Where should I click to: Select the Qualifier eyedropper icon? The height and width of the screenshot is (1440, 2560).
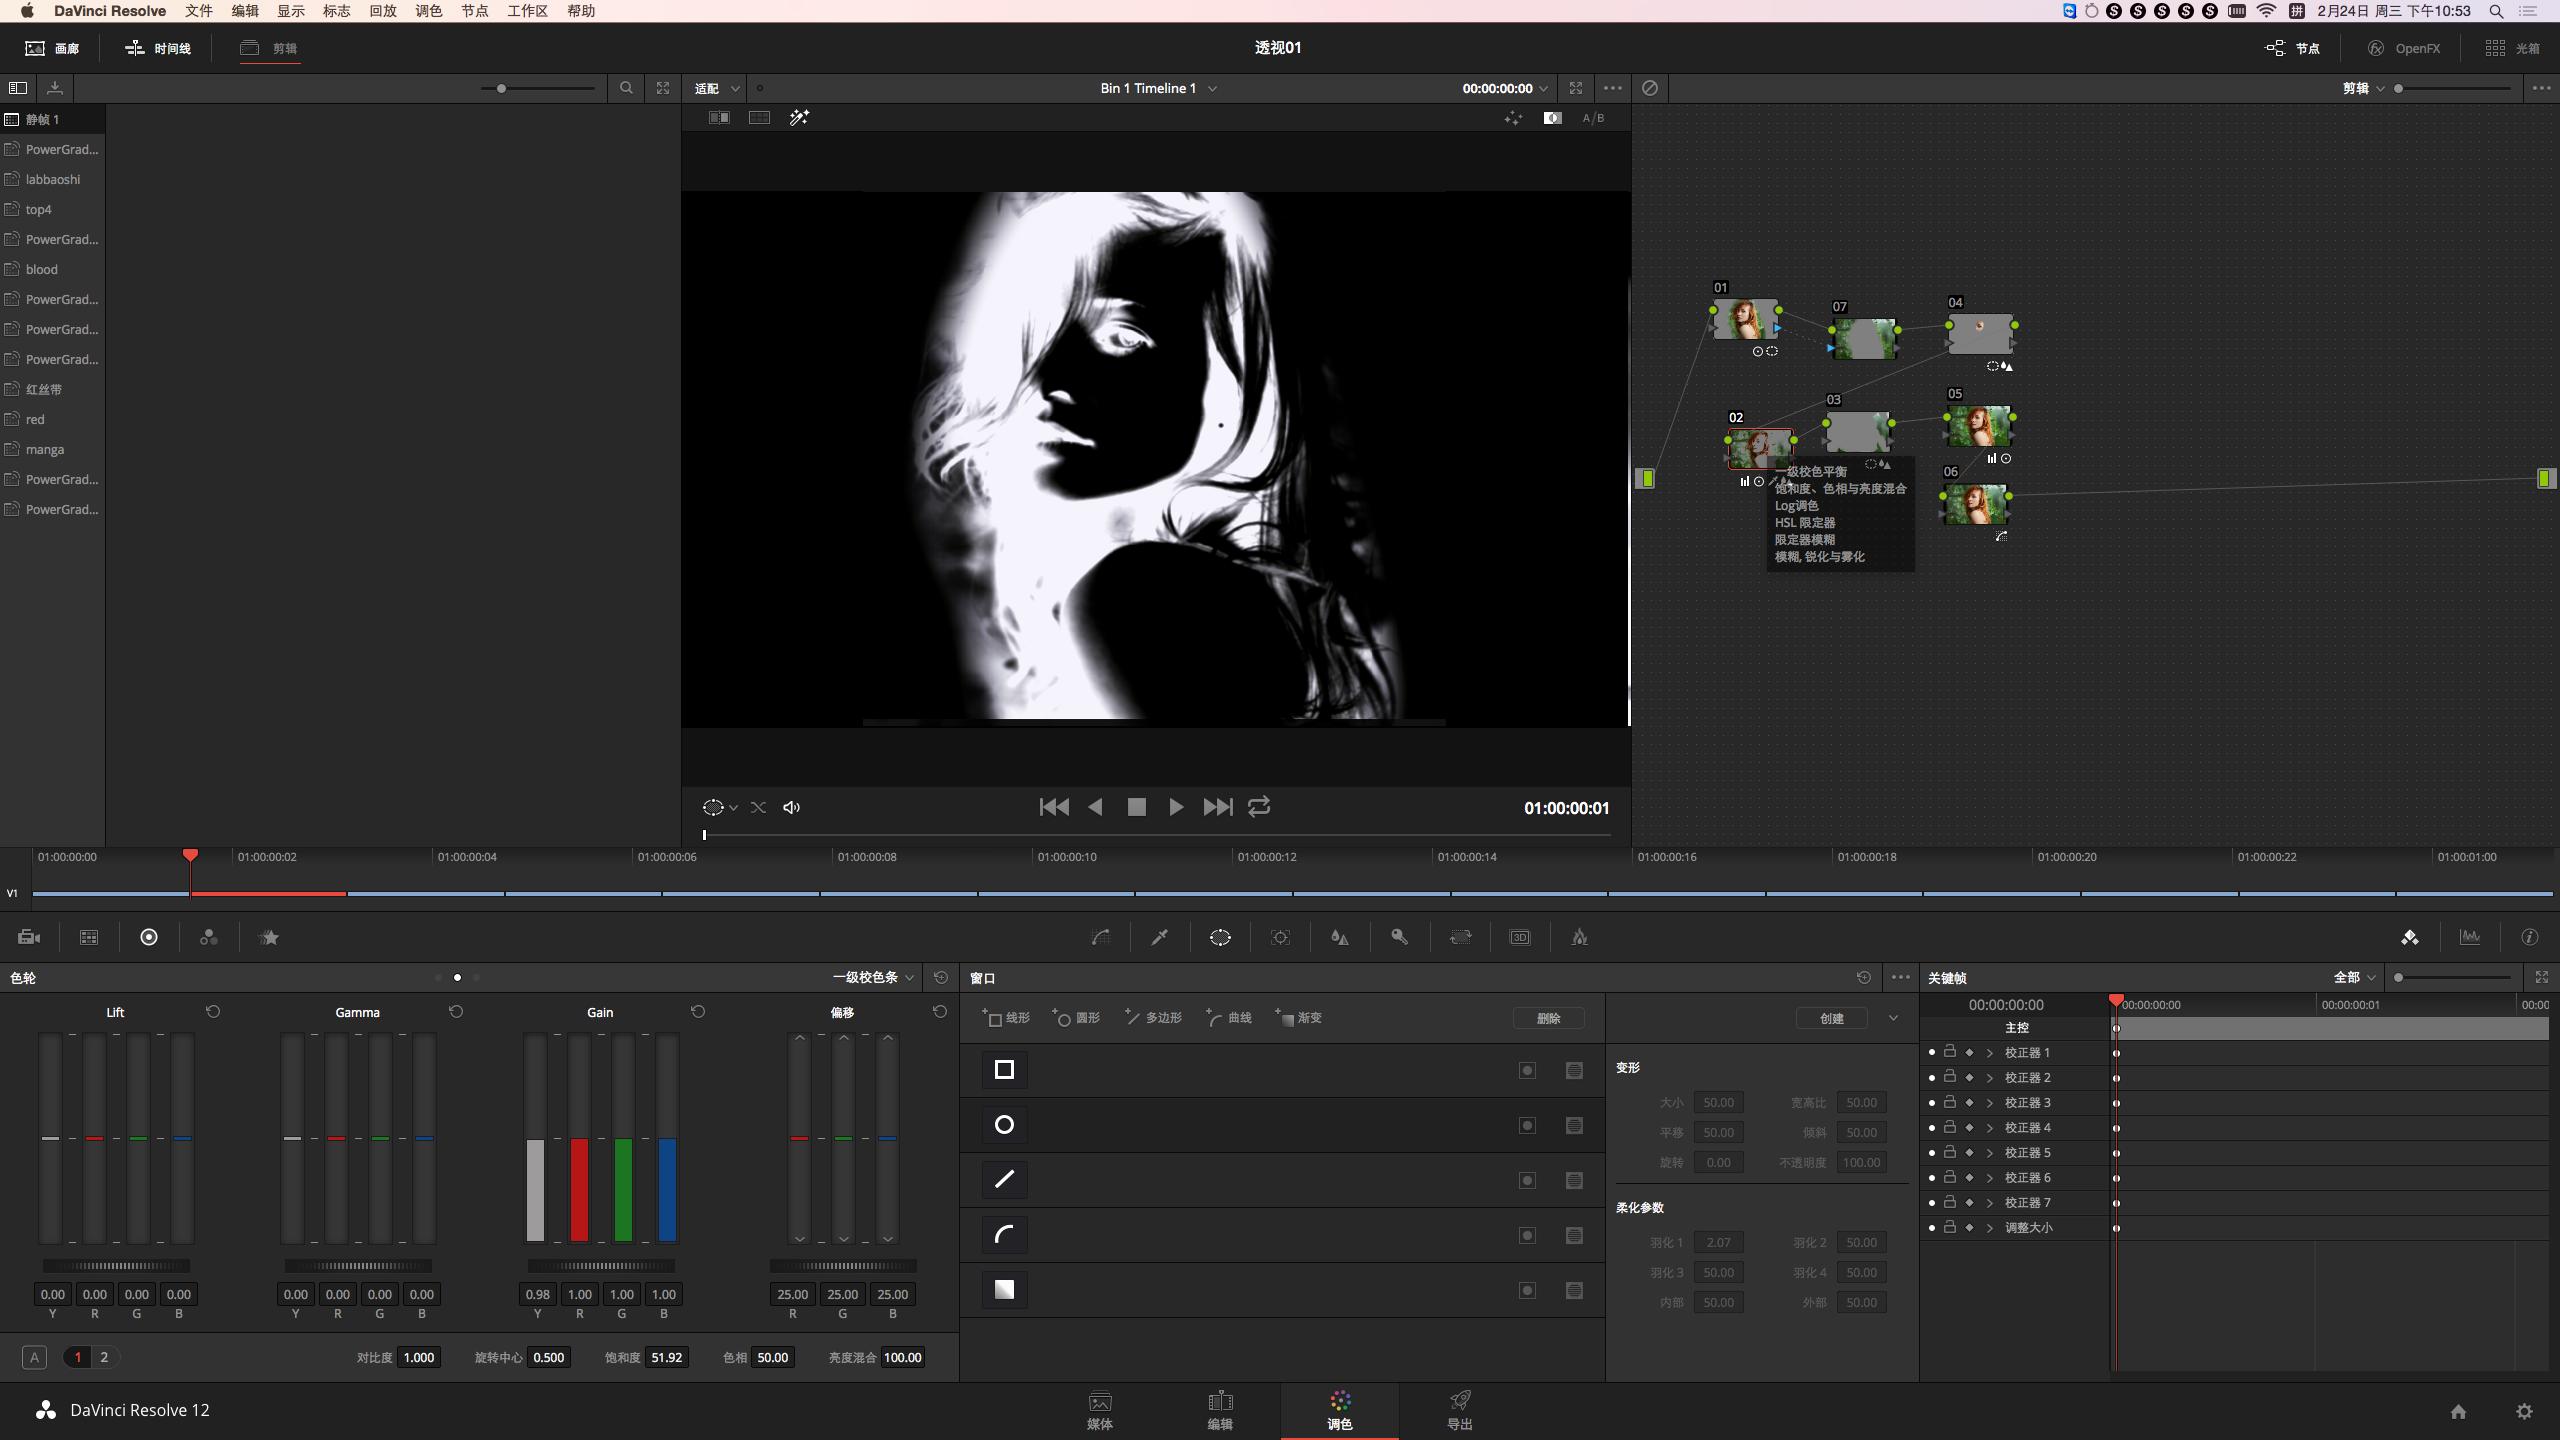point(1160,937)
